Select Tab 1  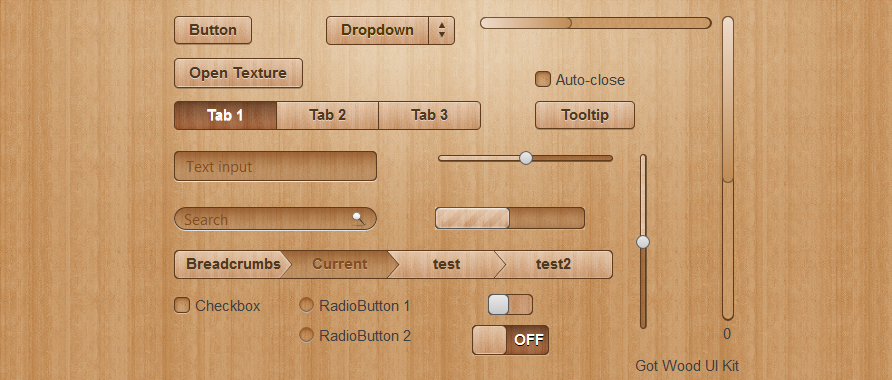pyautogui.click(x=225, y=115)
